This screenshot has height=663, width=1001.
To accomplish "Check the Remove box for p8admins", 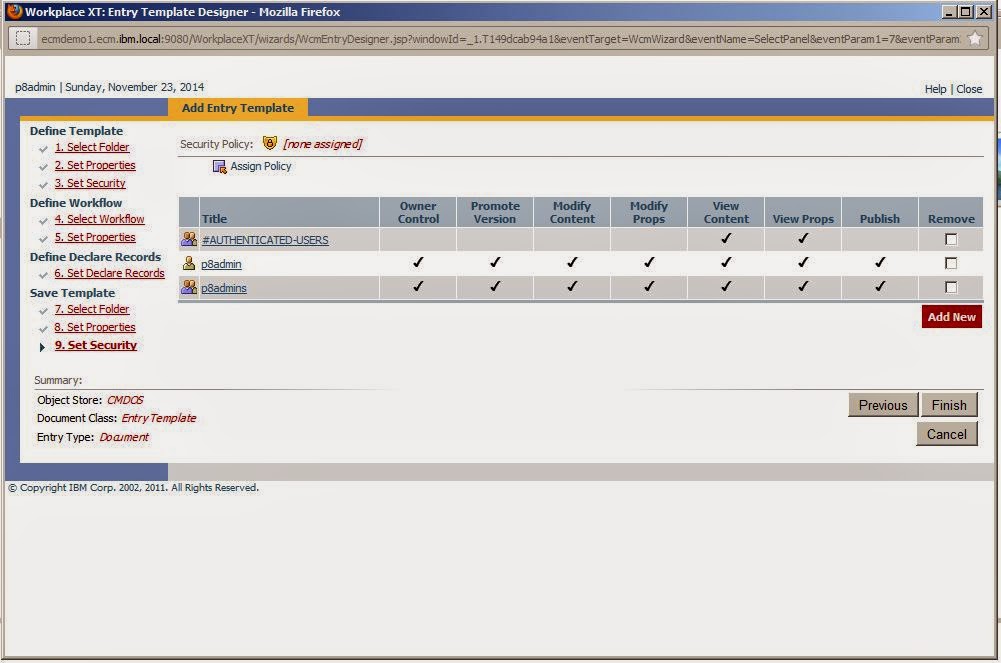I will pyautogui.click(x=951, y=287).
